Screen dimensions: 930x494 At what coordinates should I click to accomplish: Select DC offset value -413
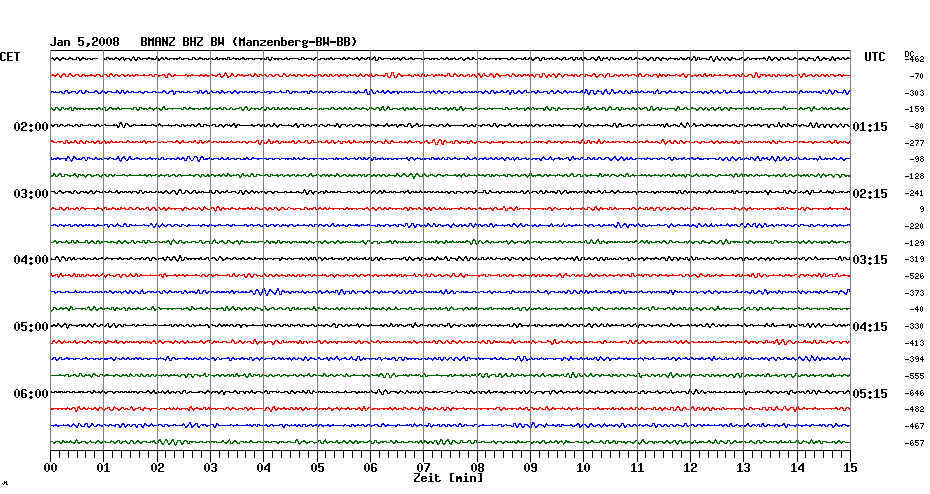(915, 343)
